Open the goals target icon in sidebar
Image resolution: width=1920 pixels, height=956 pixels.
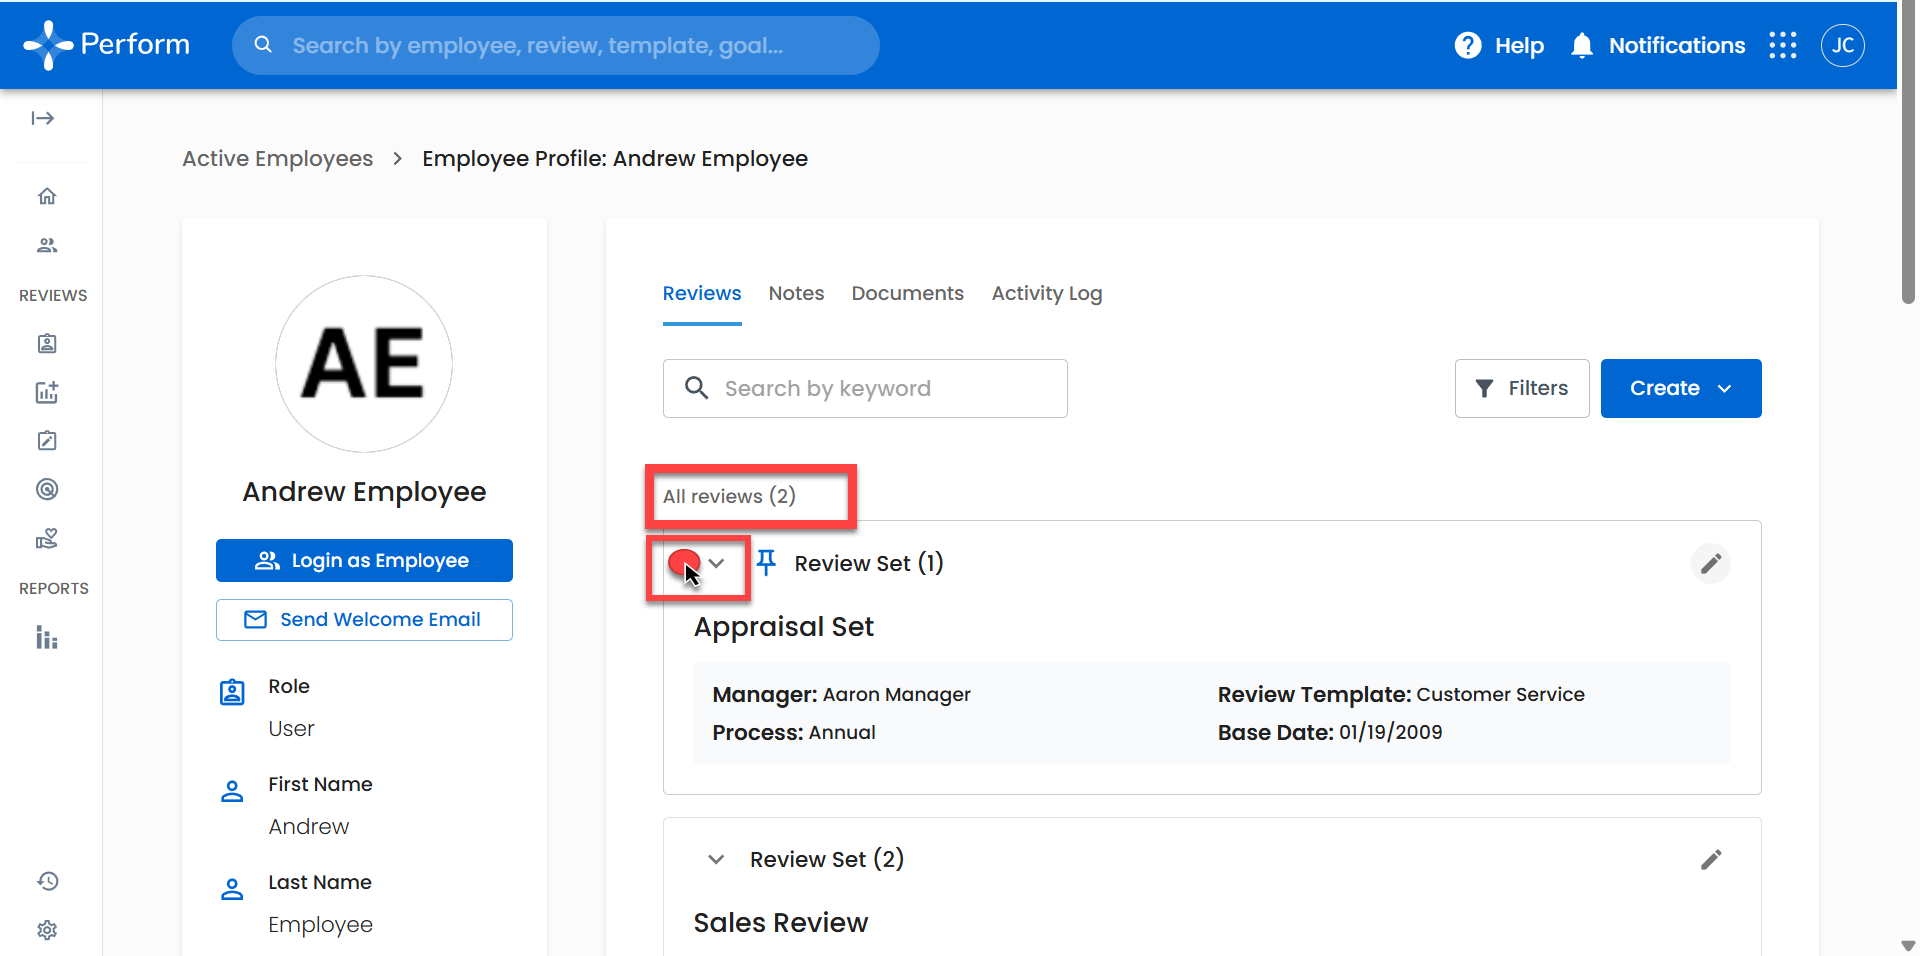tap(47, 489)
